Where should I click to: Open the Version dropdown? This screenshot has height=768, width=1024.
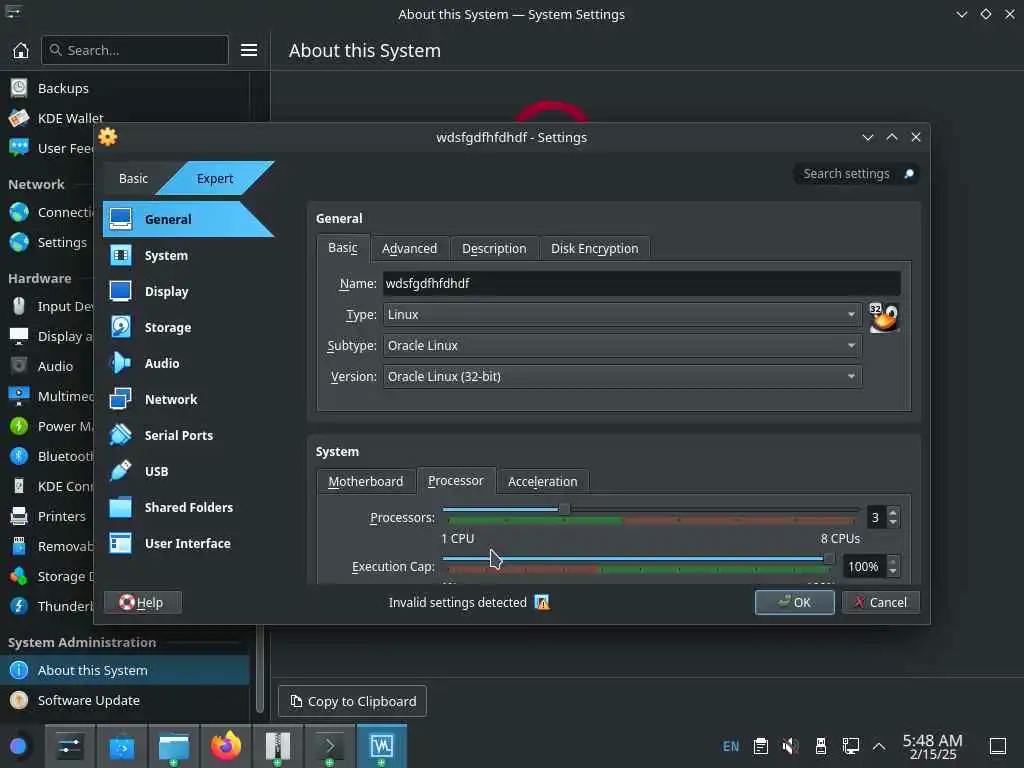pos(622,376)
